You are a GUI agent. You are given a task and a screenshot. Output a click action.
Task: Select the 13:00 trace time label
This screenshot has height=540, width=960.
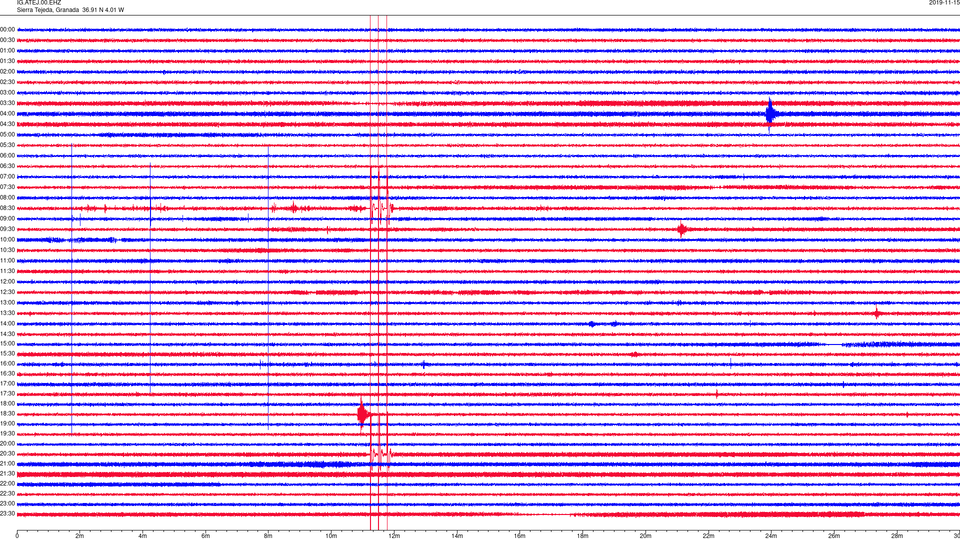point(8,302)
